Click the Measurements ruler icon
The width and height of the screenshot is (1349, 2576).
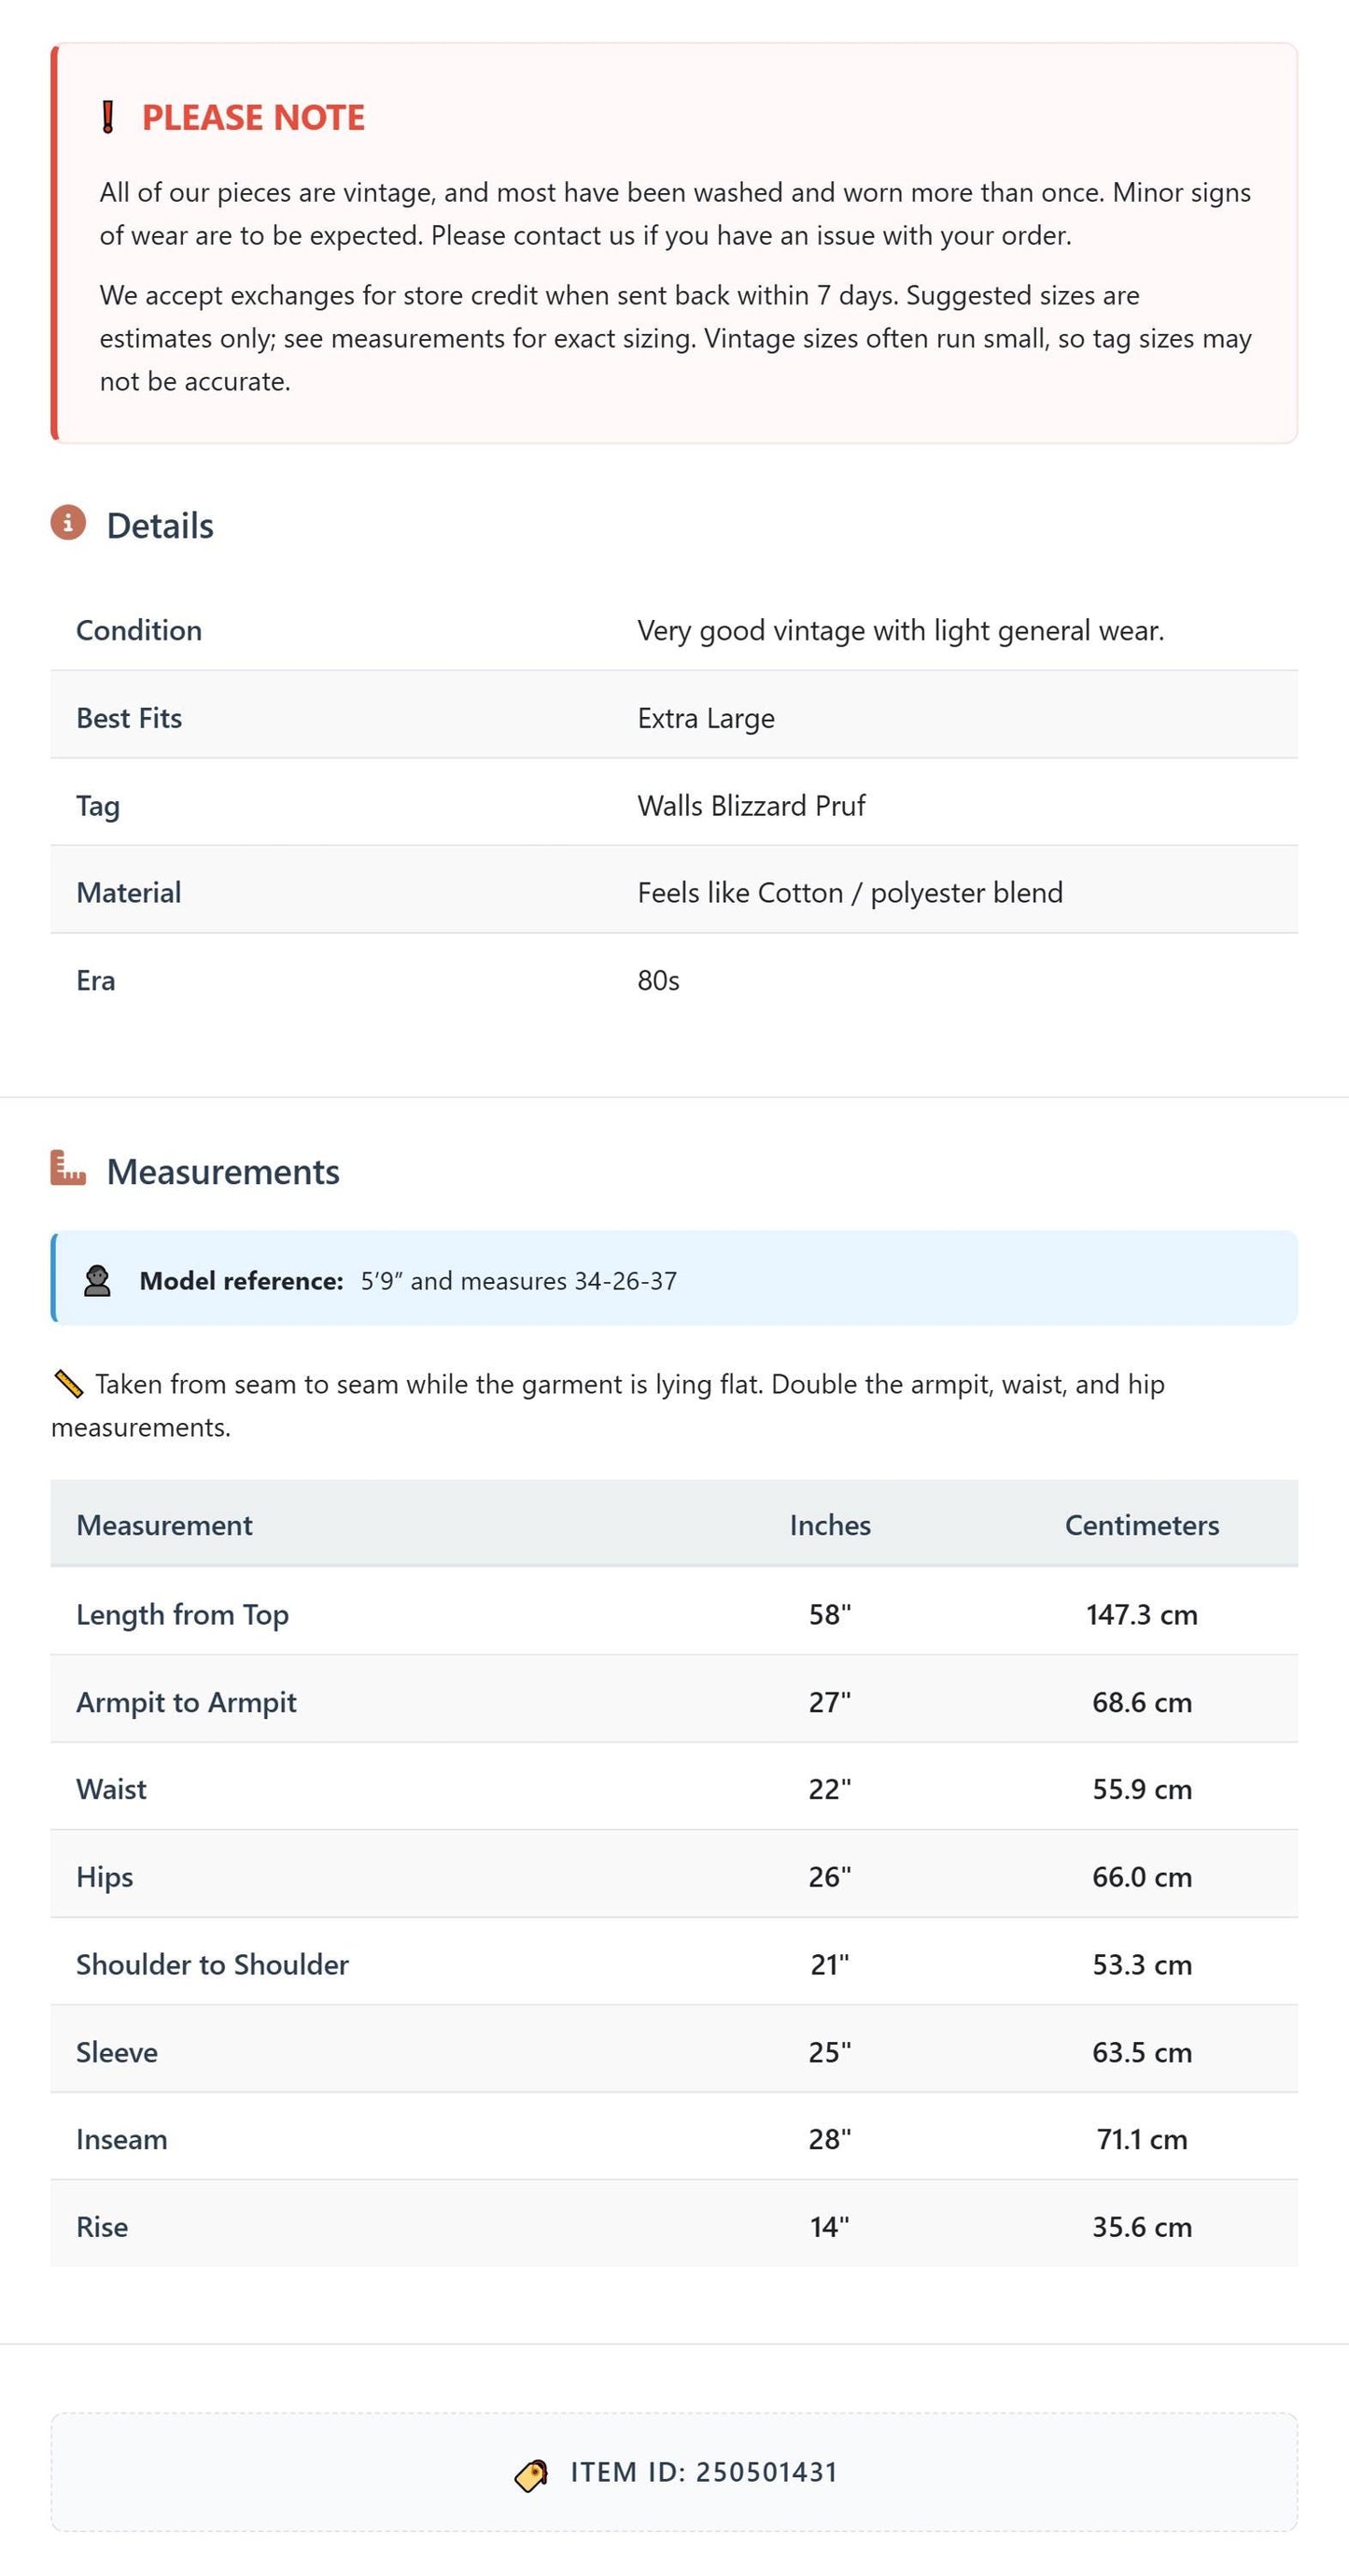(68, 1168)
